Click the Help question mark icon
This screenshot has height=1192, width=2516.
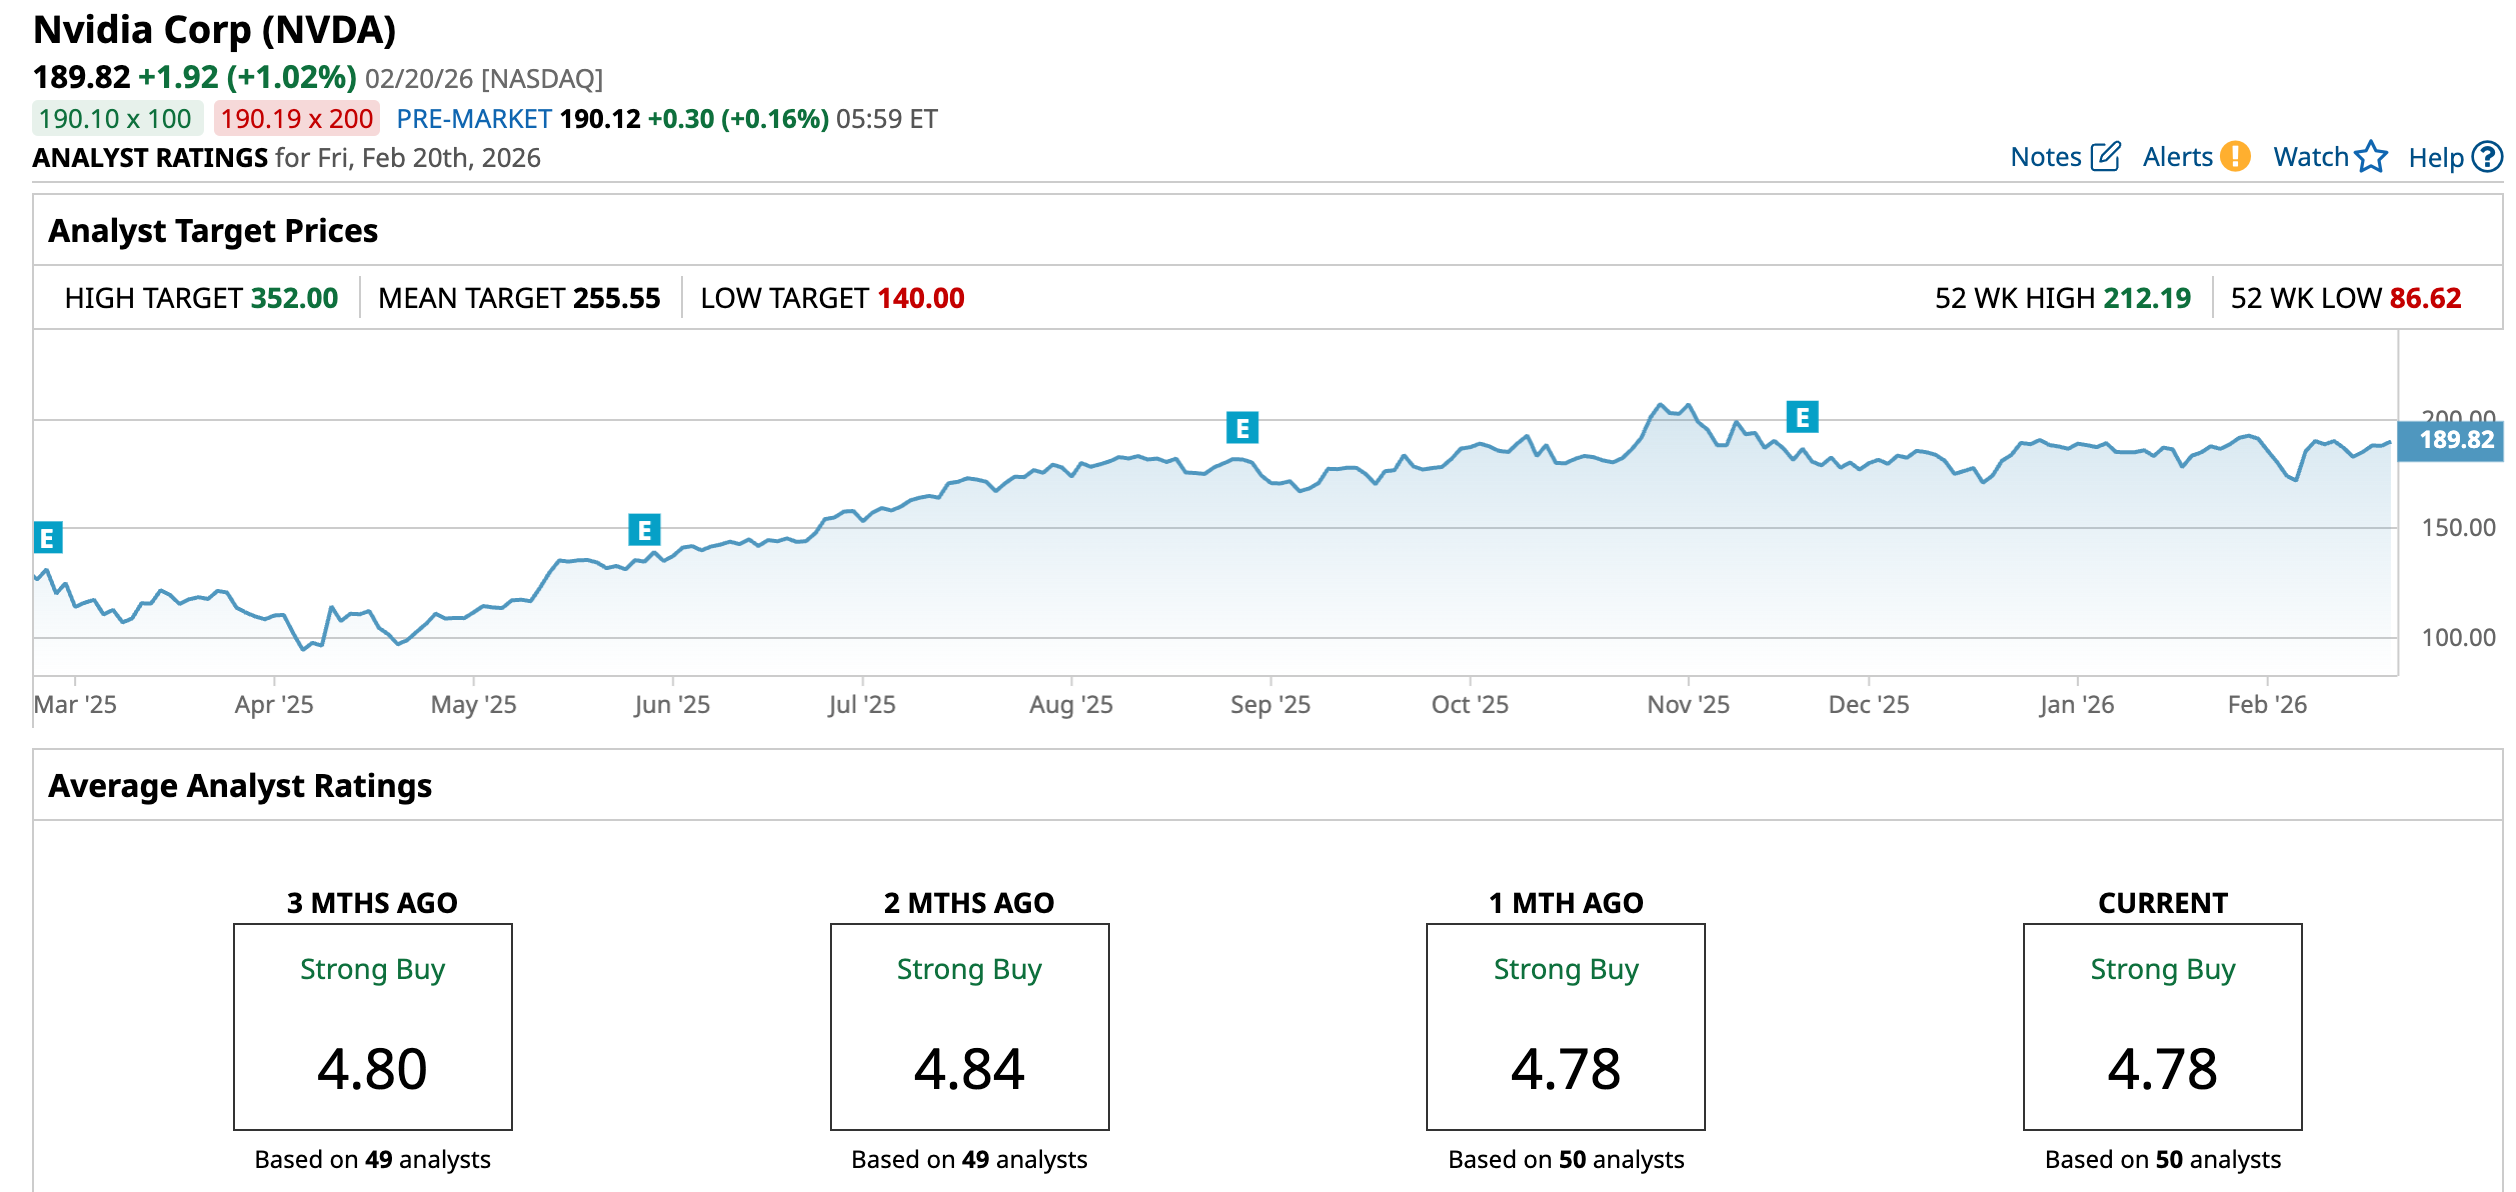click(x=2486, y=157)
